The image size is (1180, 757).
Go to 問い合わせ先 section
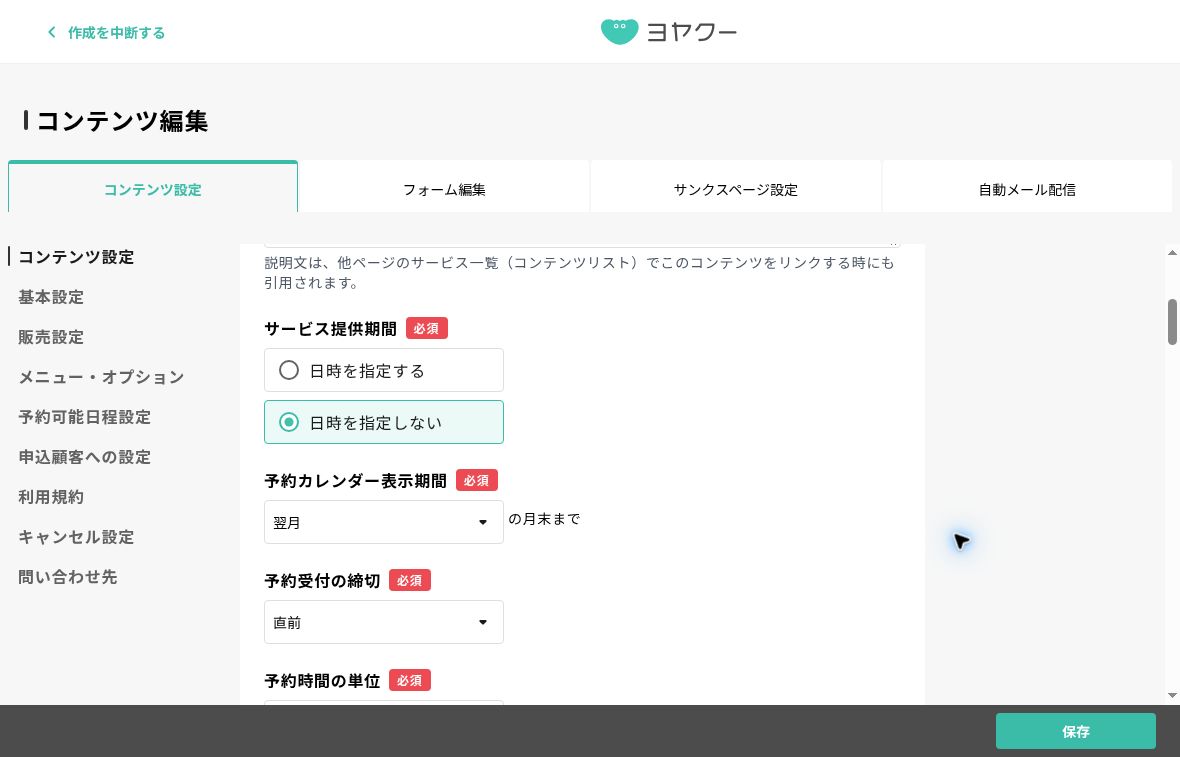click(68, 576)
